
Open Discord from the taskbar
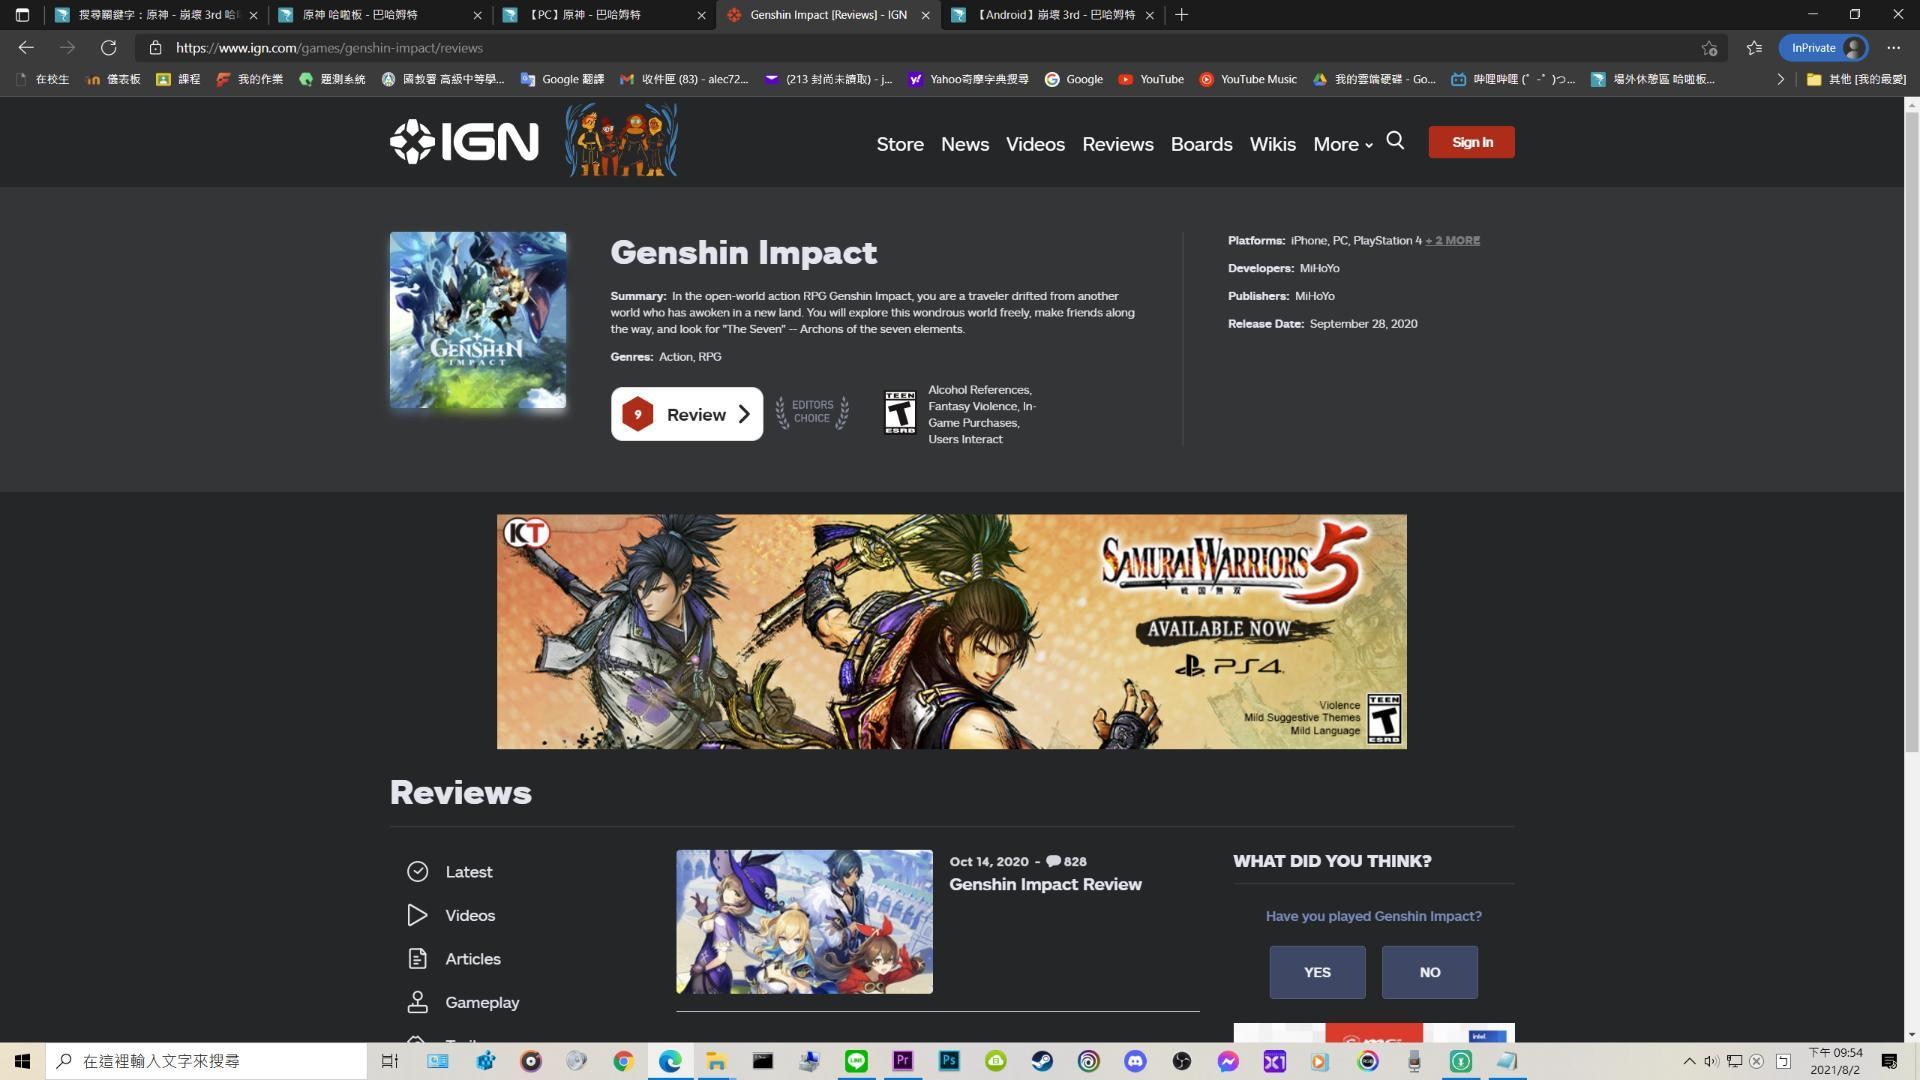1135,1061
